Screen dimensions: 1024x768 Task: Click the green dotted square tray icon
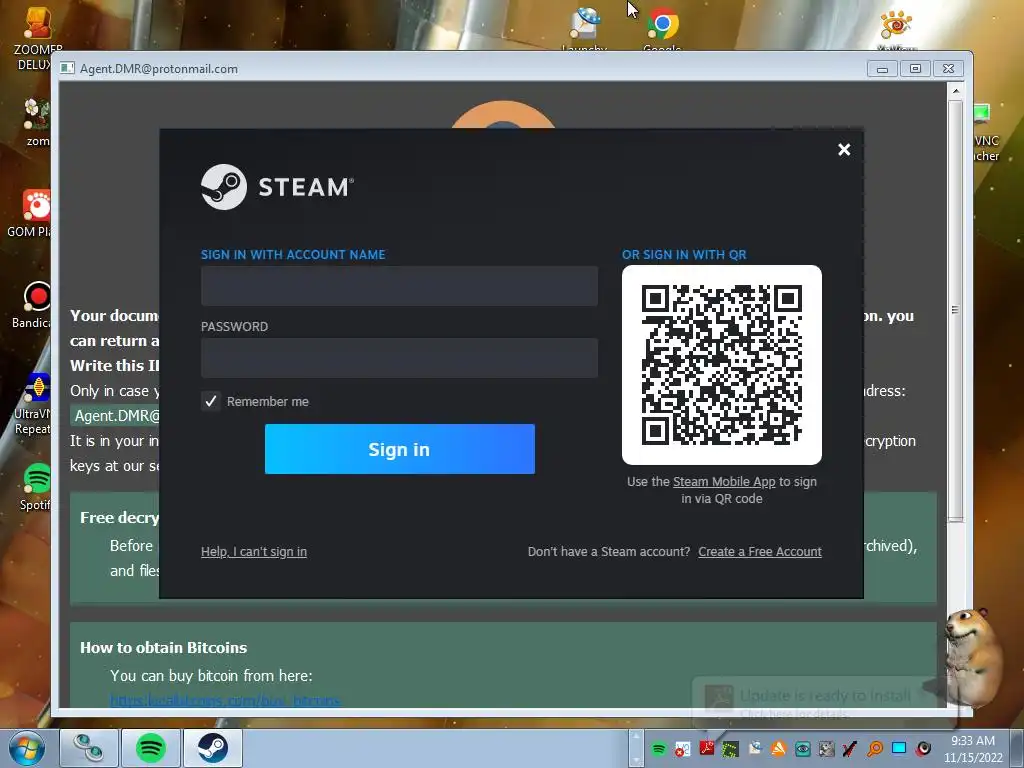point(730,749)
